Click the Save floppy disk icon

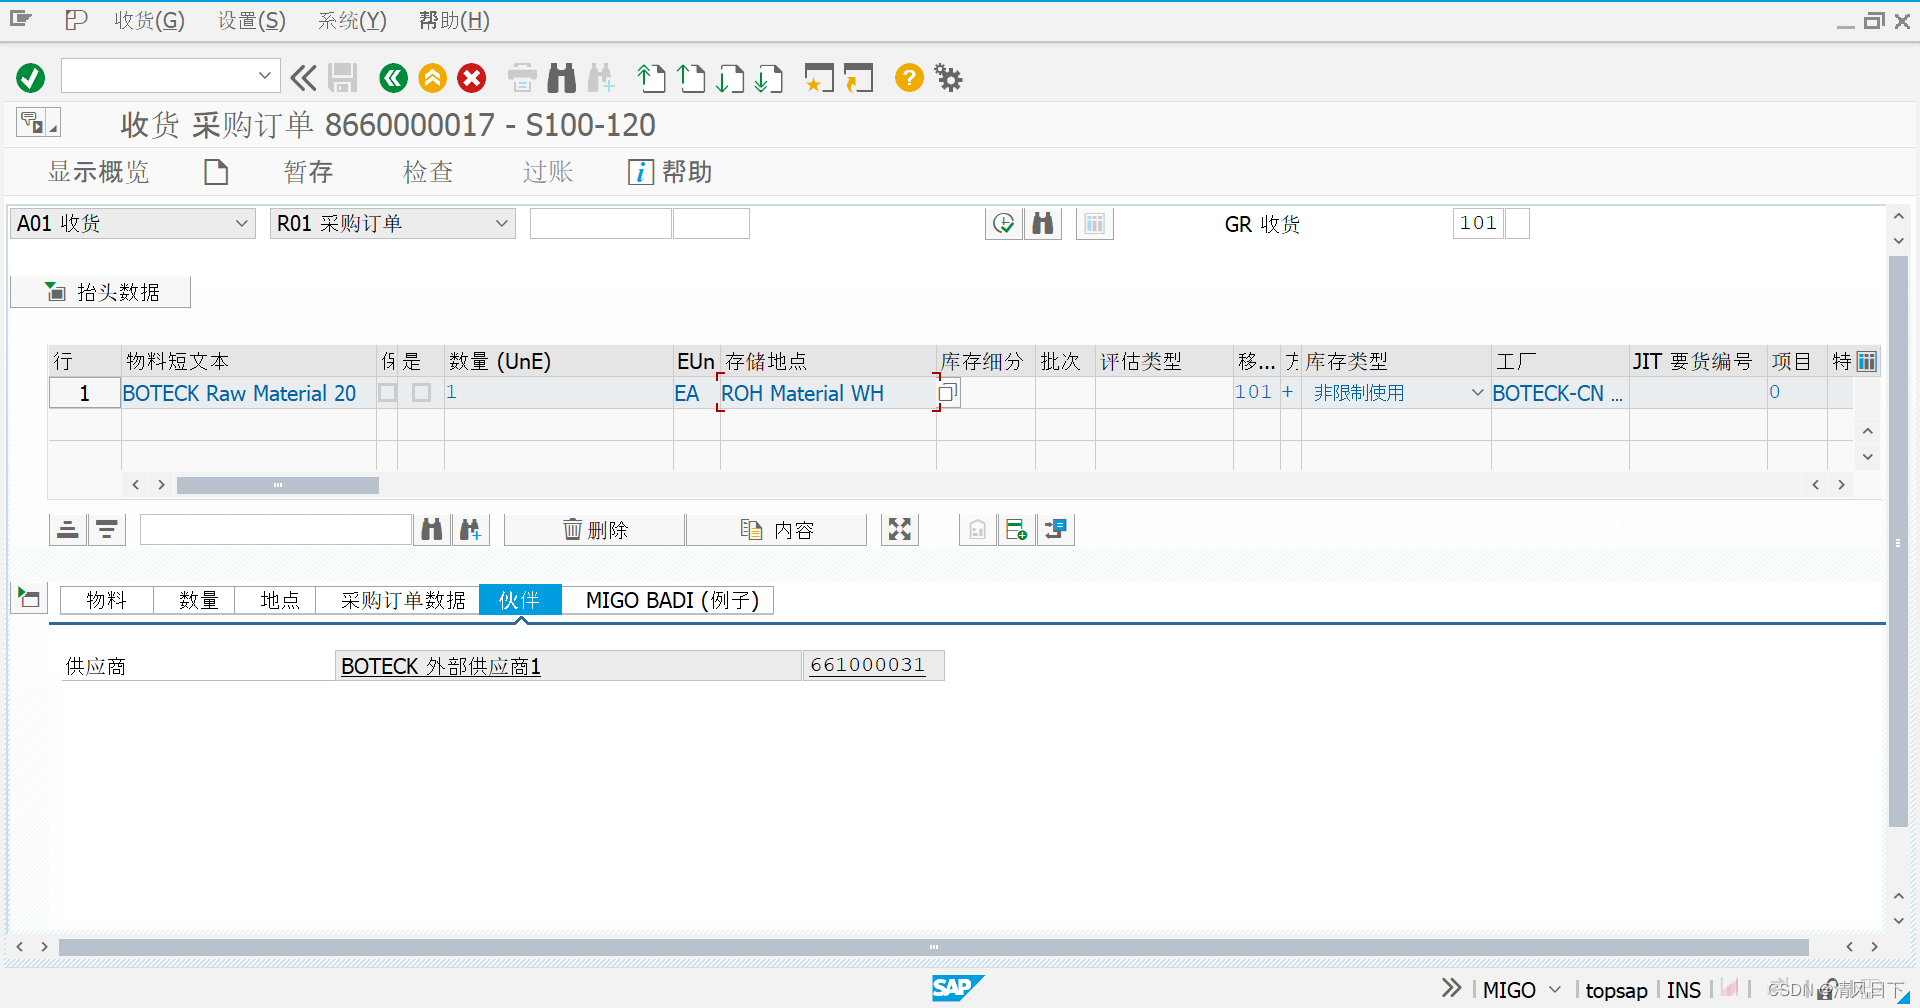(343, 78)
